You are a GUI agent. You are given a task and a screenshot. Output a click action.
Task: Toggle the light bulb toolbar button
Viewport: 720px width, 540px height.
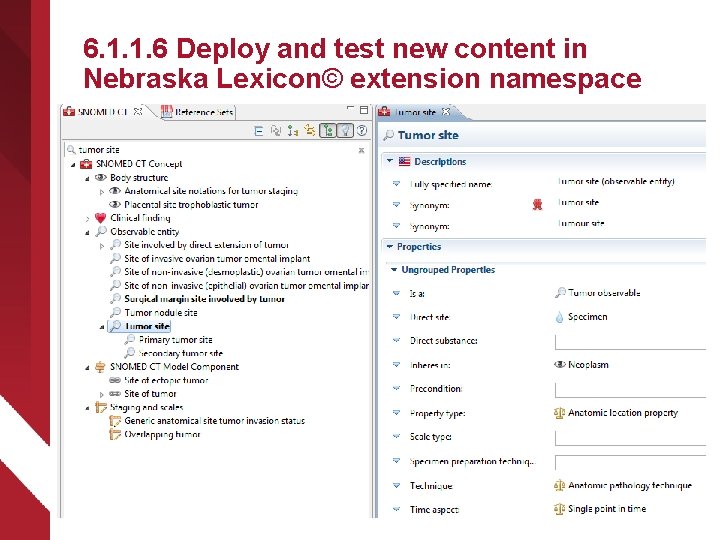(x=345, y=131)
